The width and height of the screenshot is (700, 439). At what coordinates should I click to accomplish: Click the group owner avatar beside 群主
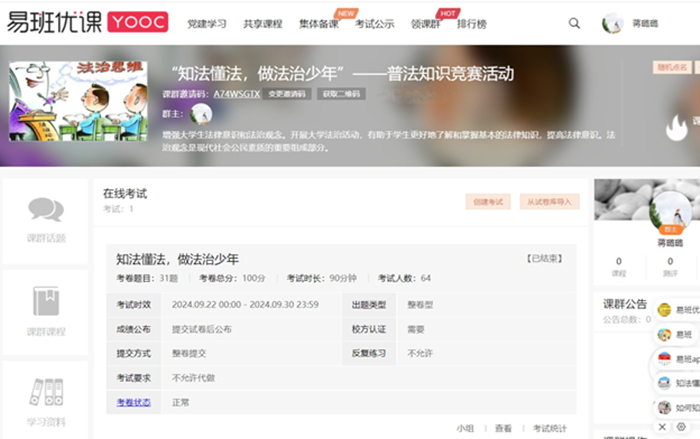pos(201,114)
